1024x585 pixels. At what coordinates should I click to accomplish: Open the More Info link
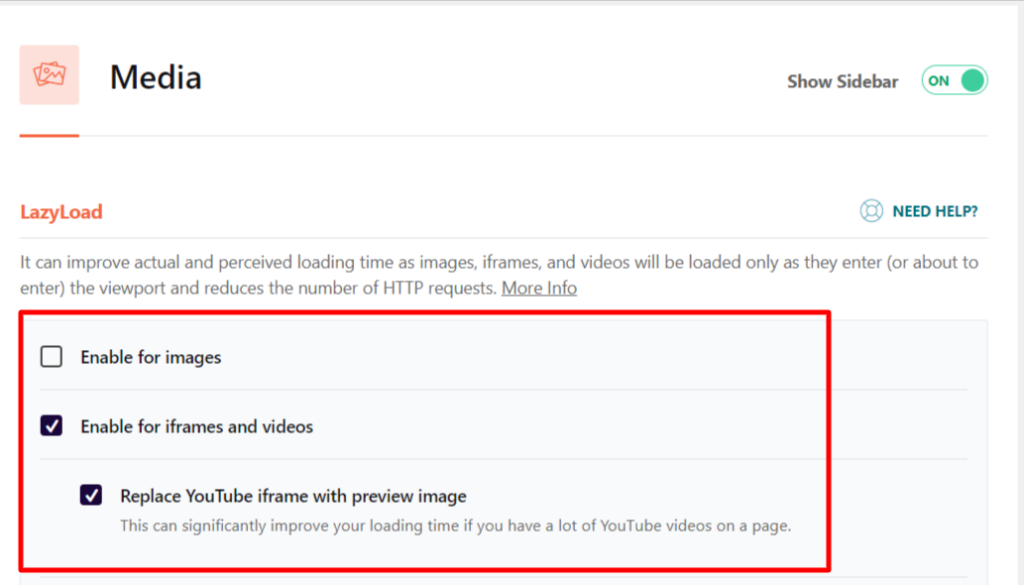click(539, 287)
